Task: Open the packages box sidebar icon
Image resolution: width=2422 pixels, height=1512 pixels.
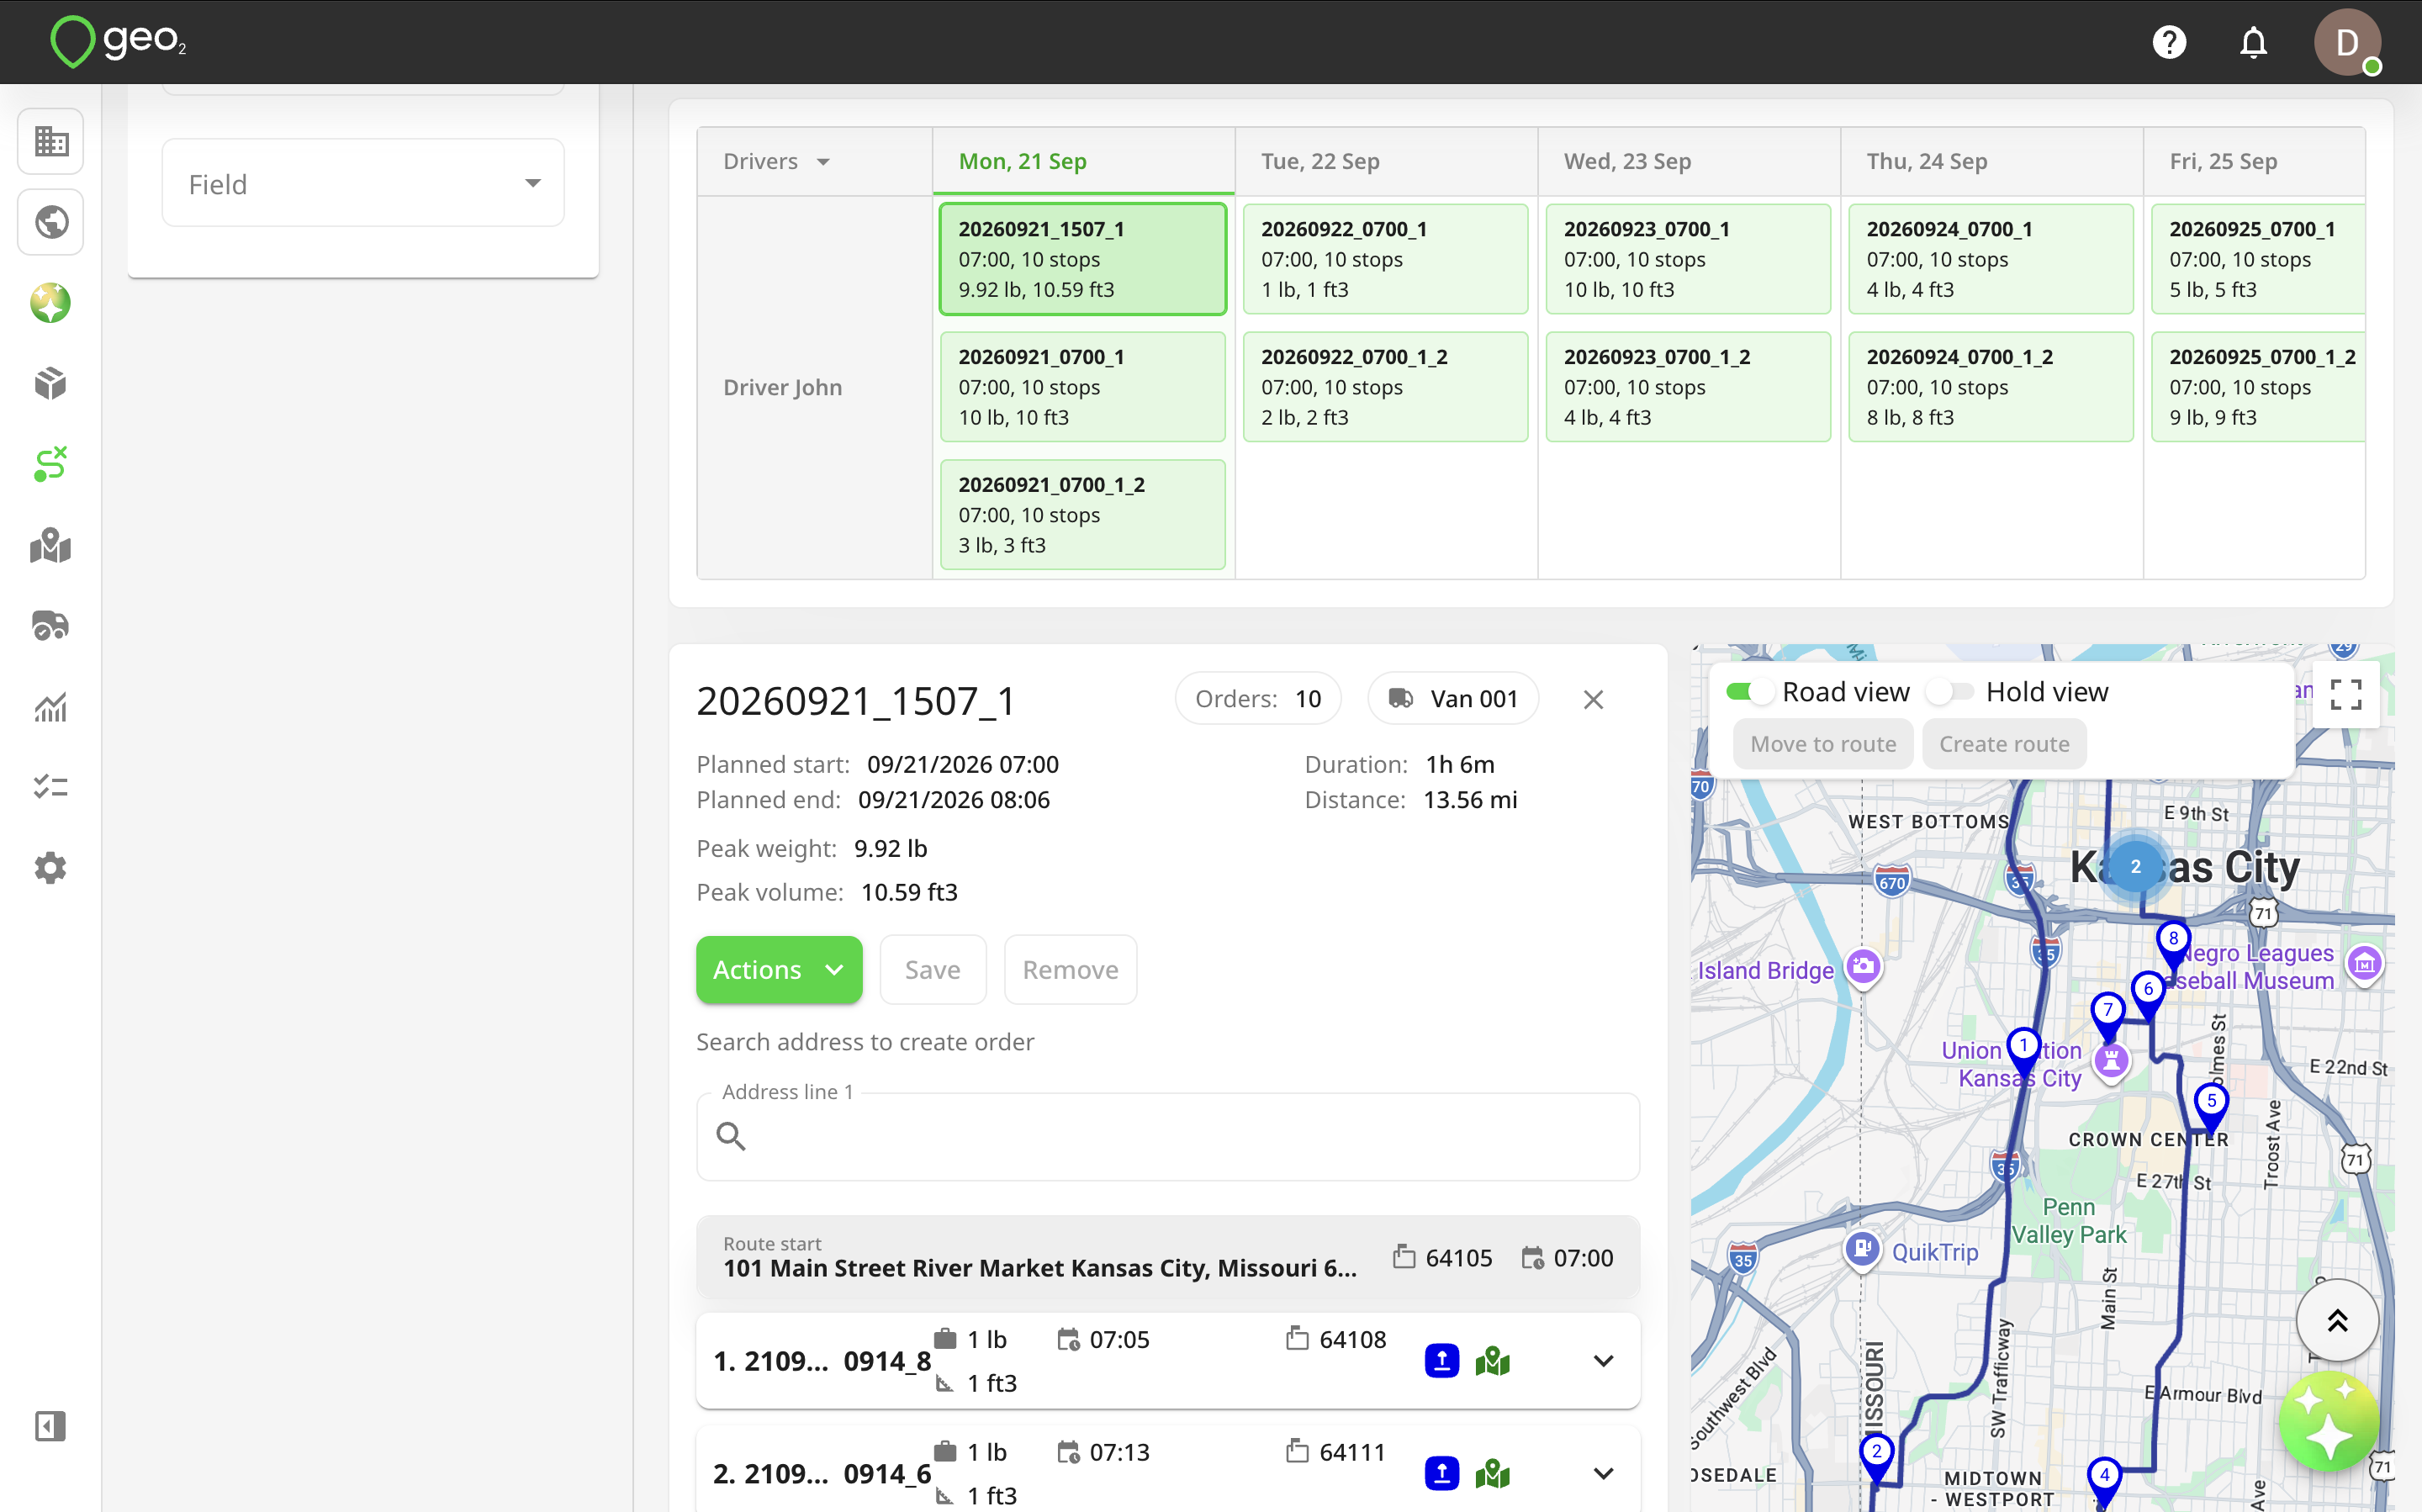Action: (x=51, y=384)
